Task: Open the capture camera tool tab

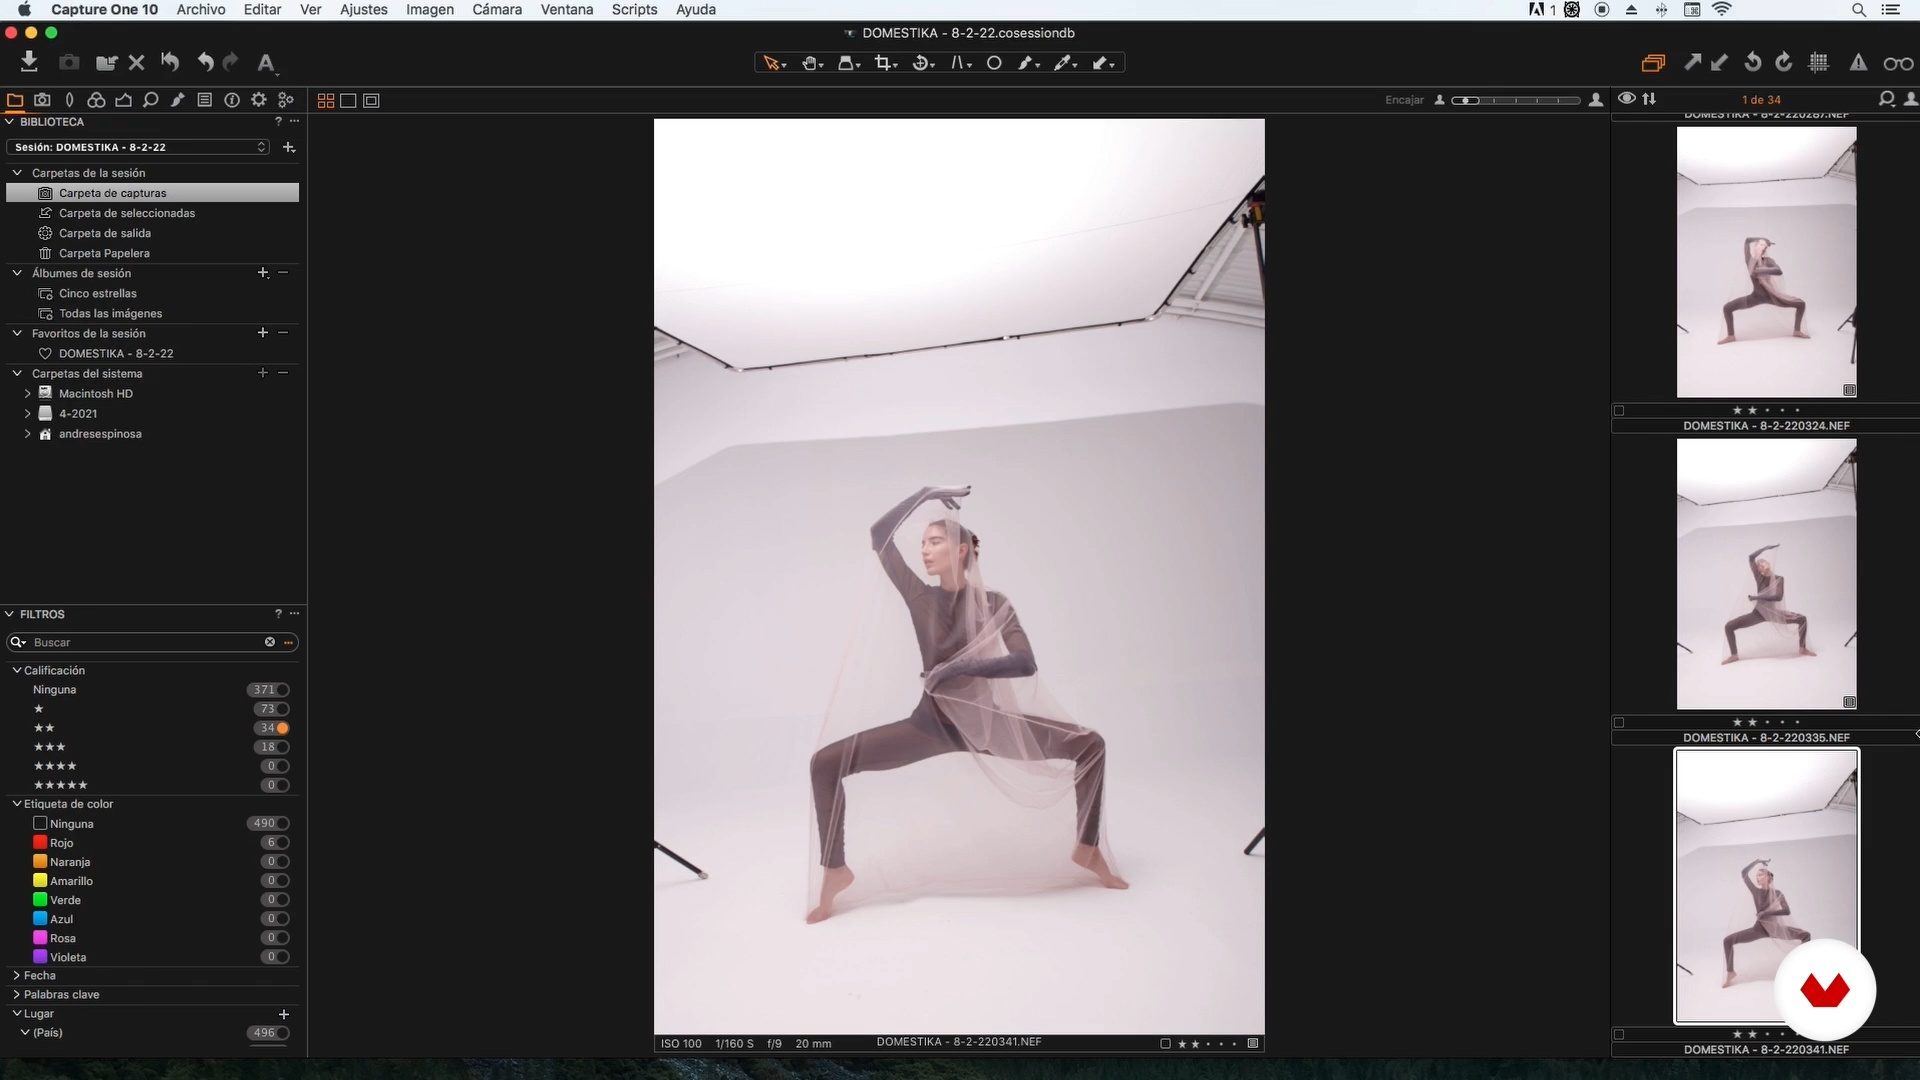Action: 42,100
